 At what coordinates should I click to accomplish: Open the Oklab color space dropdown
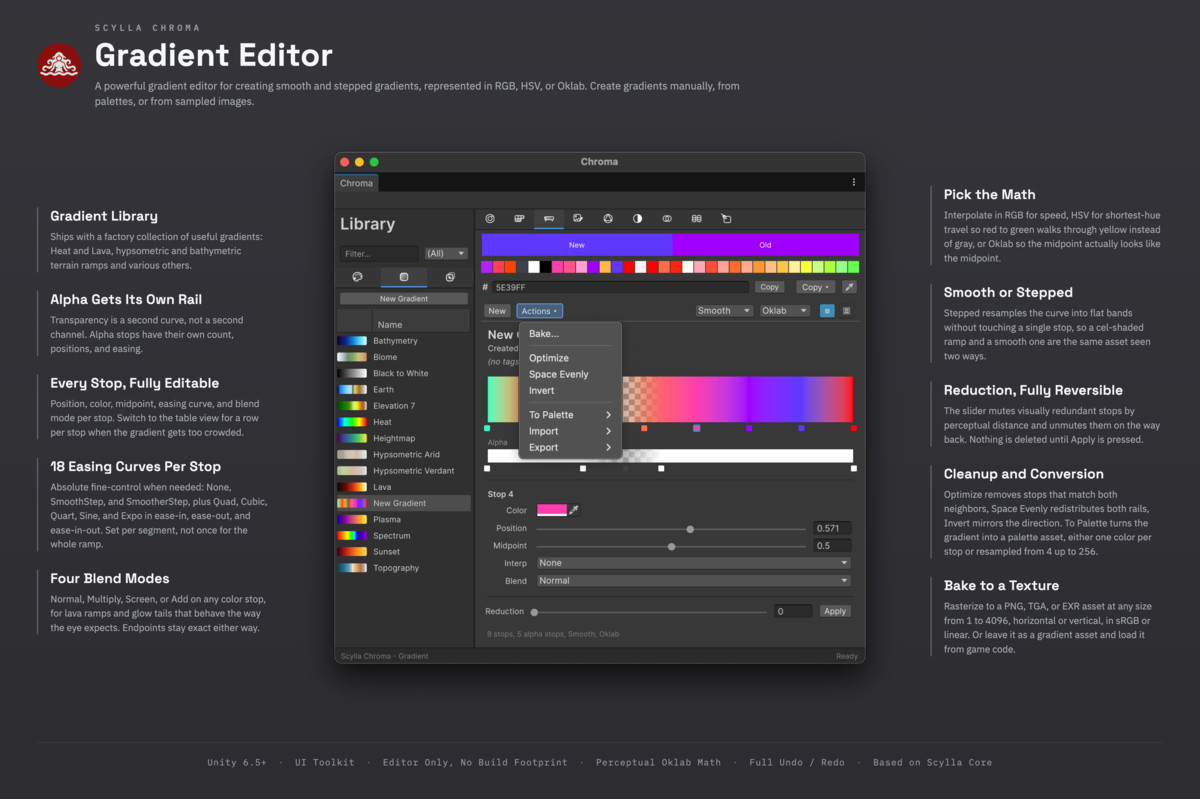pos(784,311)
